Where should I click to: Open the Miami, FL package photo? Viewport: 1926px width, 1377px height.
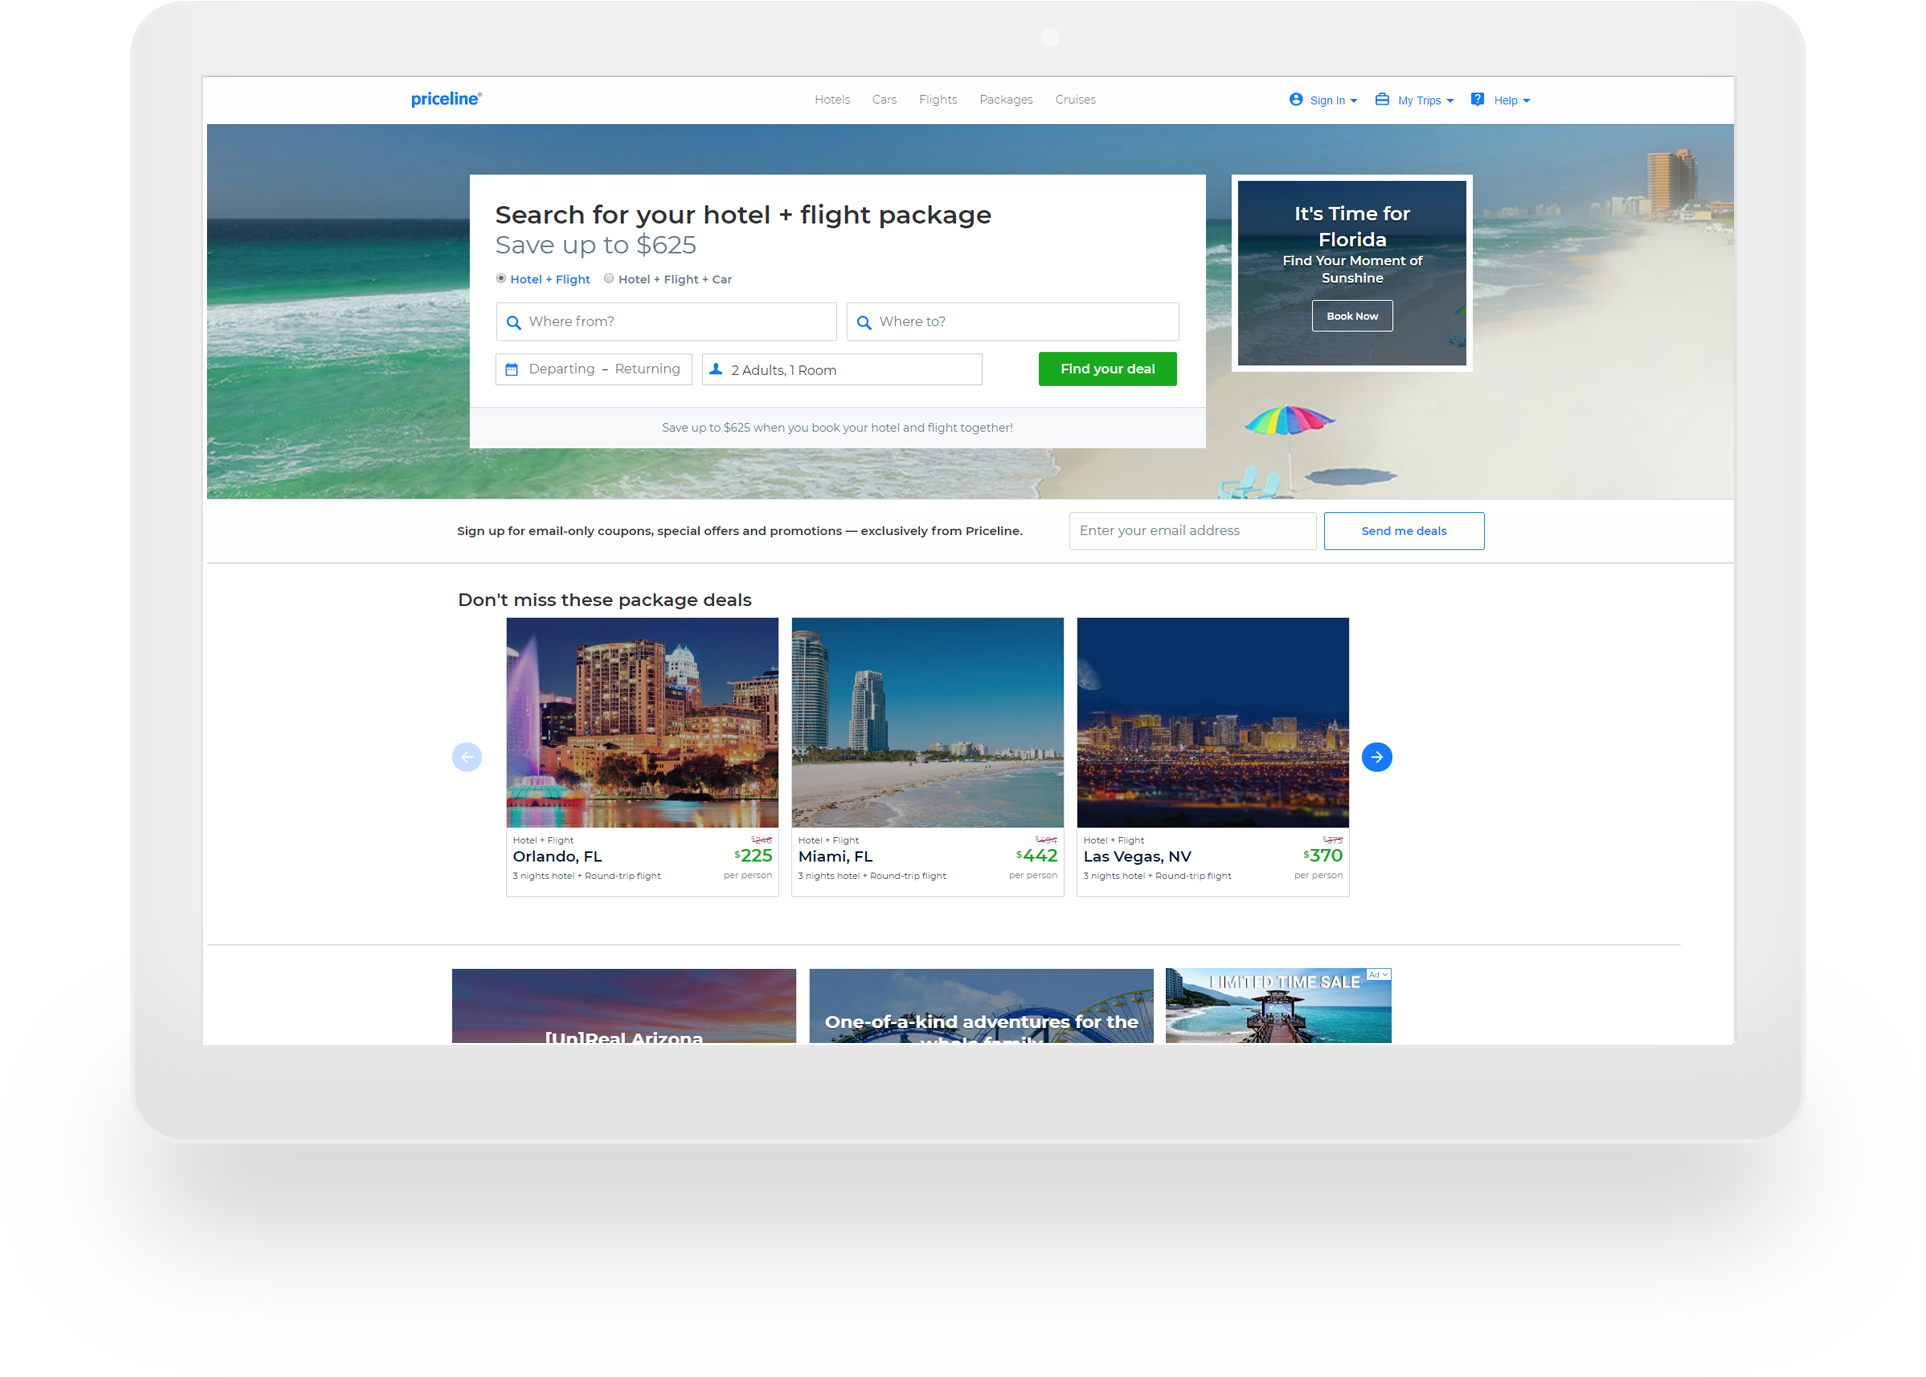coord(927,722)
